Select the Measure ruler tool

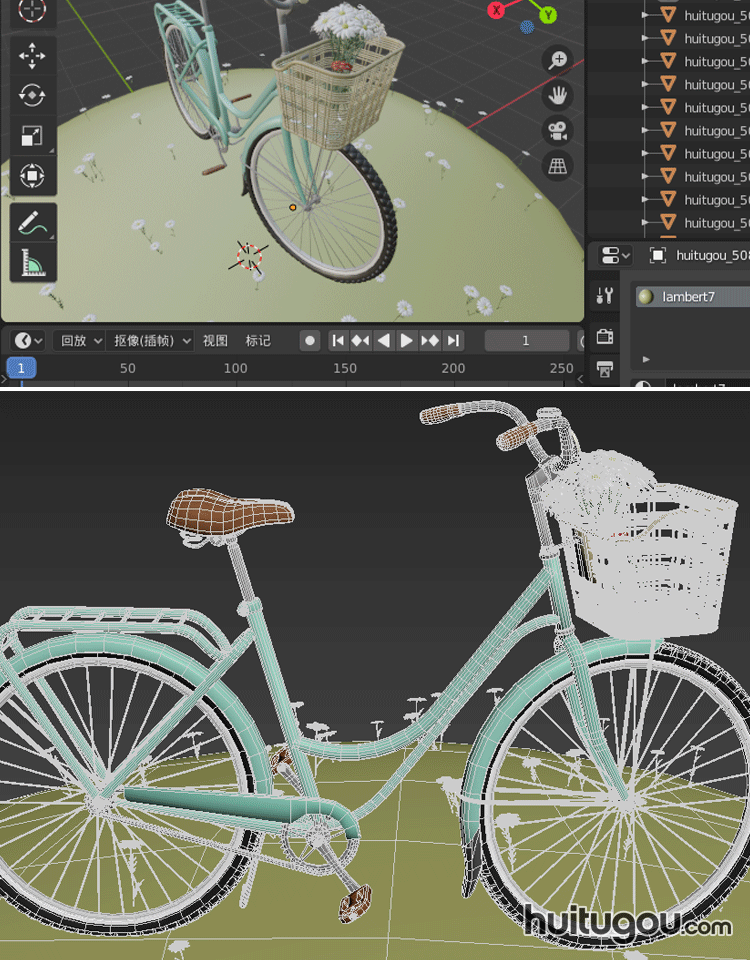pos(32,263)
